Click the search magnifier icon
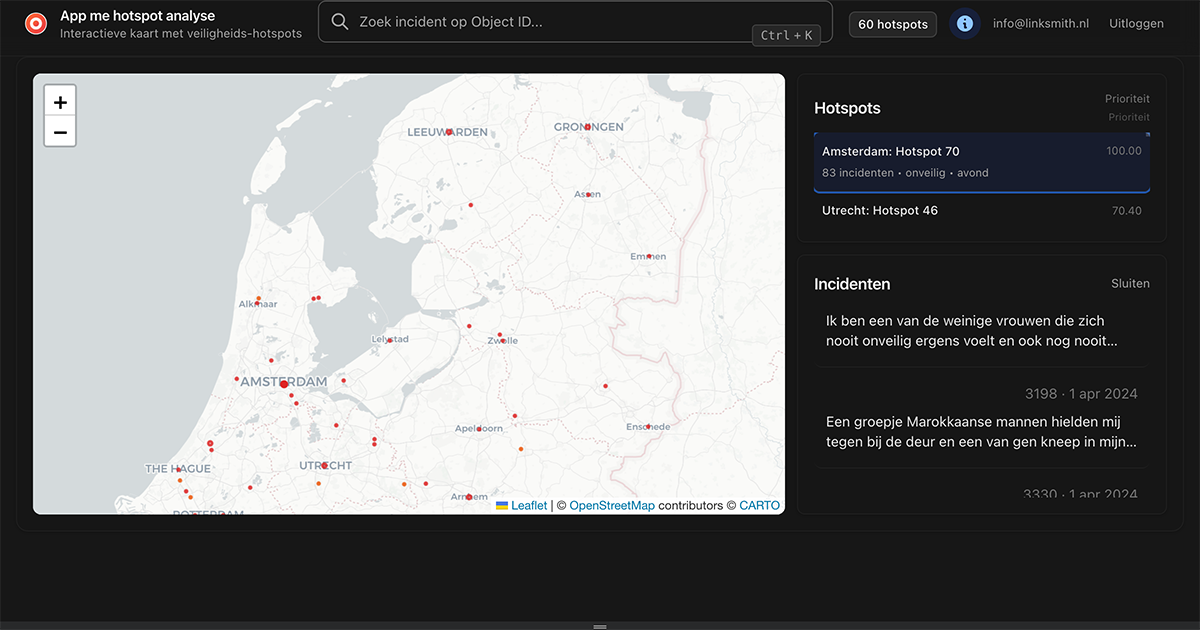The image size is (1200, 630). (x=340, y=22)
